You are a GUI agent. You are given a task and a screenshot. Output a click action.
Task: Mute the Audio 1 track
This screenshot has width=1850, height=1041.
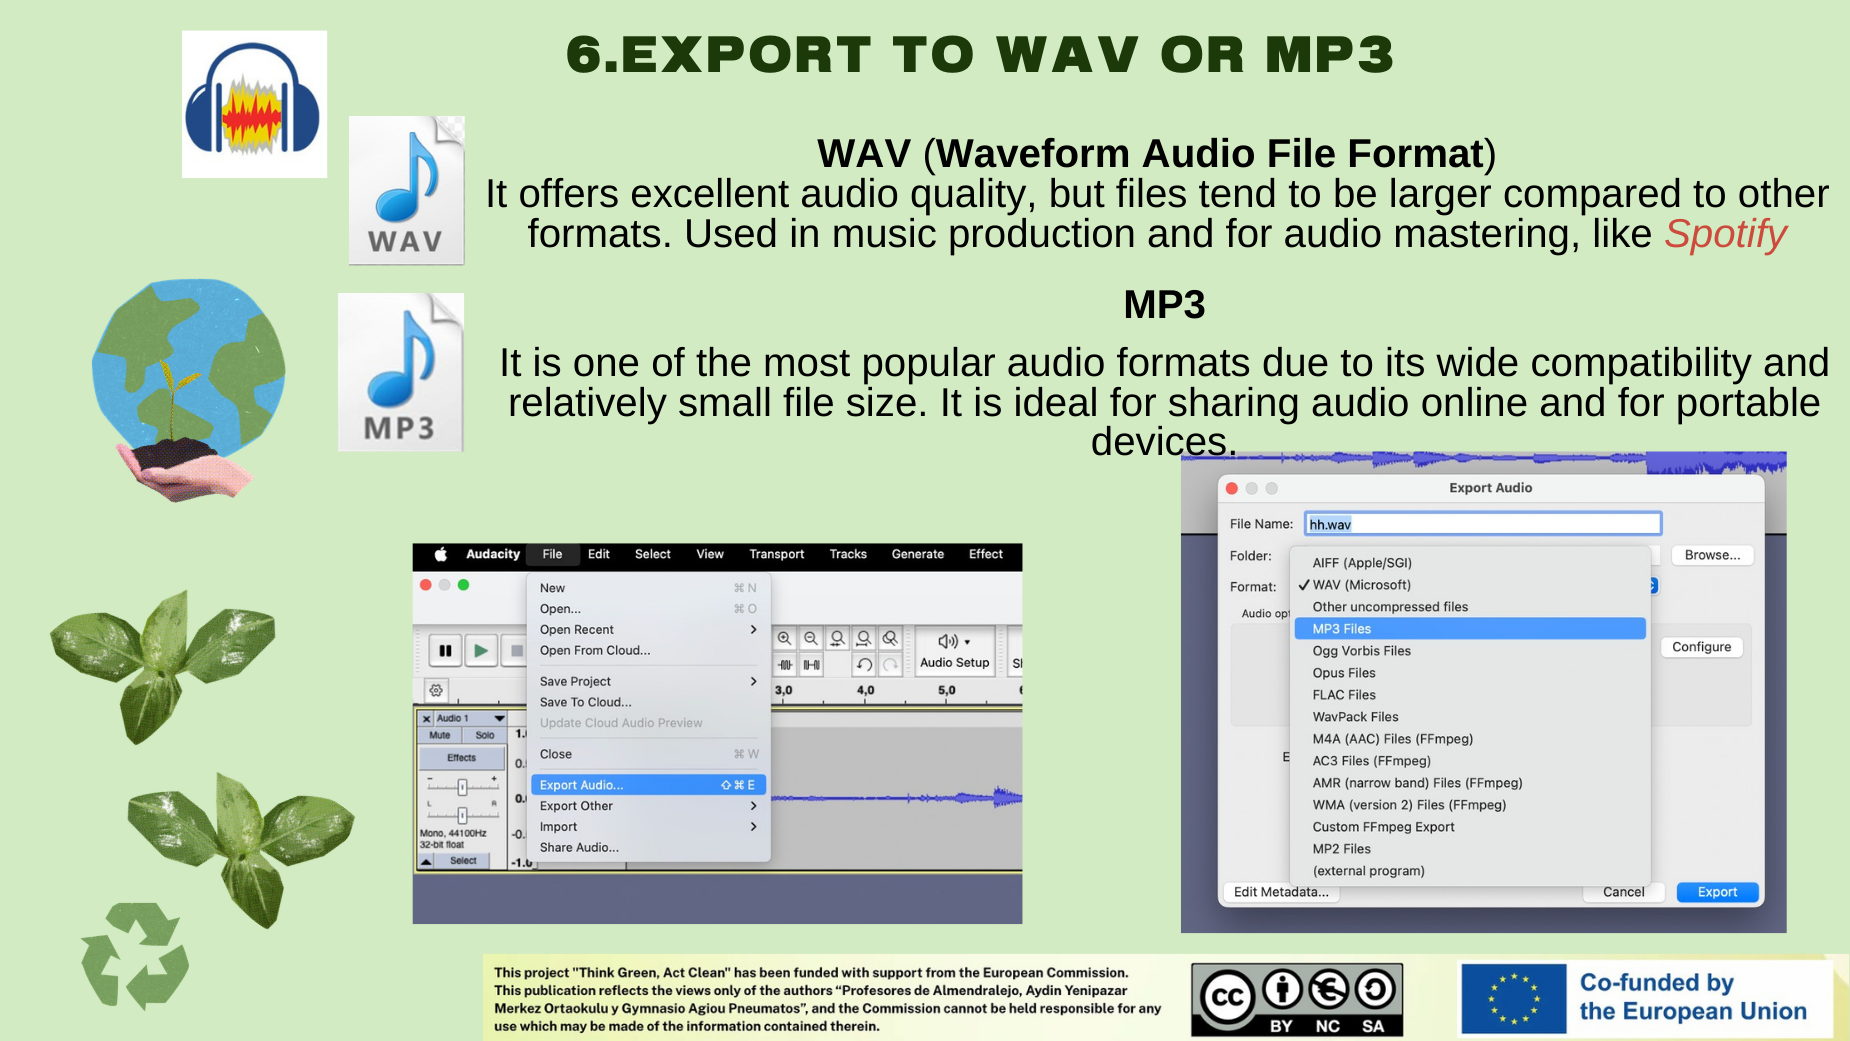pos(440,735)
